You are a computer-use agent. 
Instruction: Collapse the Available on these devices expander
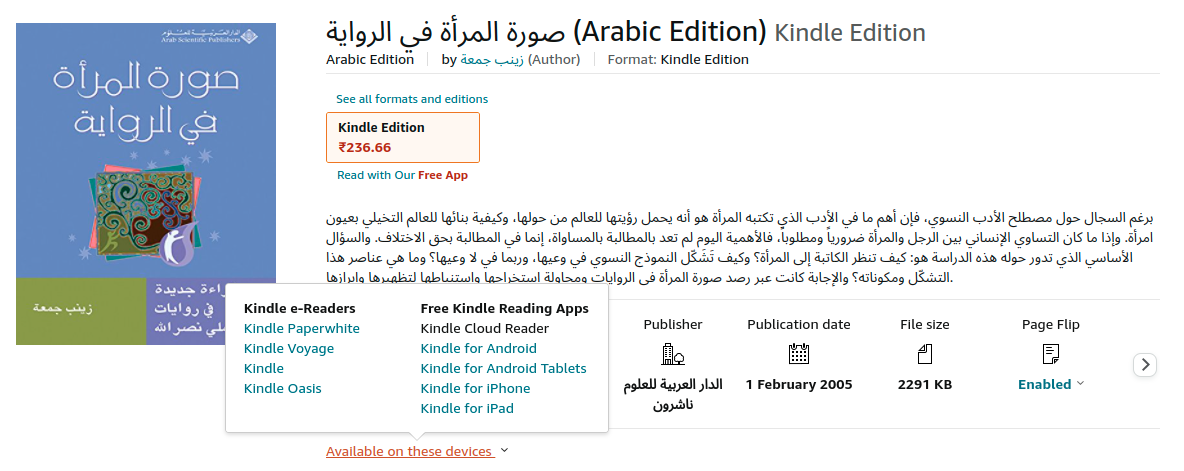tap(417, 452)
